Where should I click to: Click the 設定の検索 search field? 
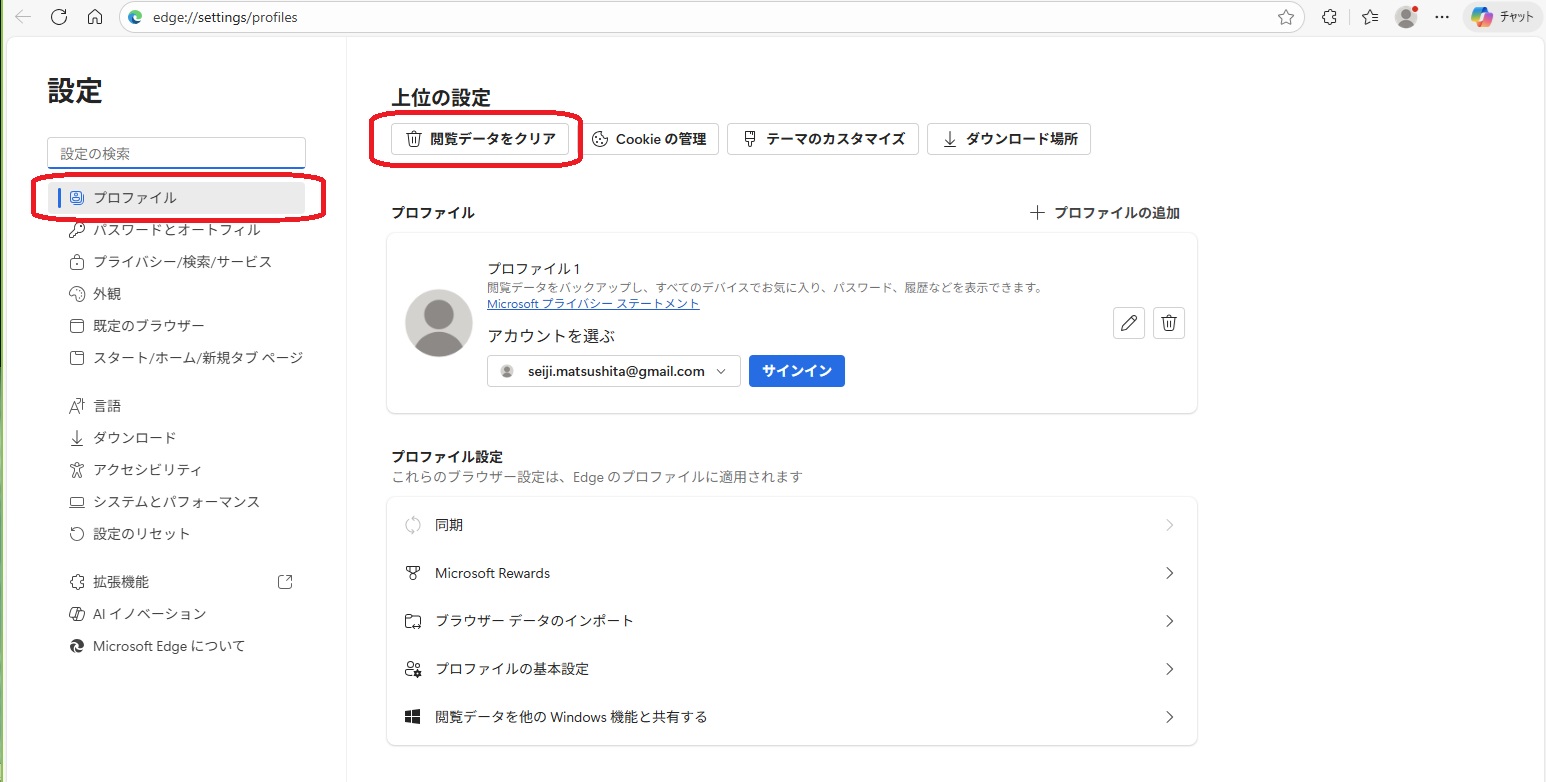176,154
